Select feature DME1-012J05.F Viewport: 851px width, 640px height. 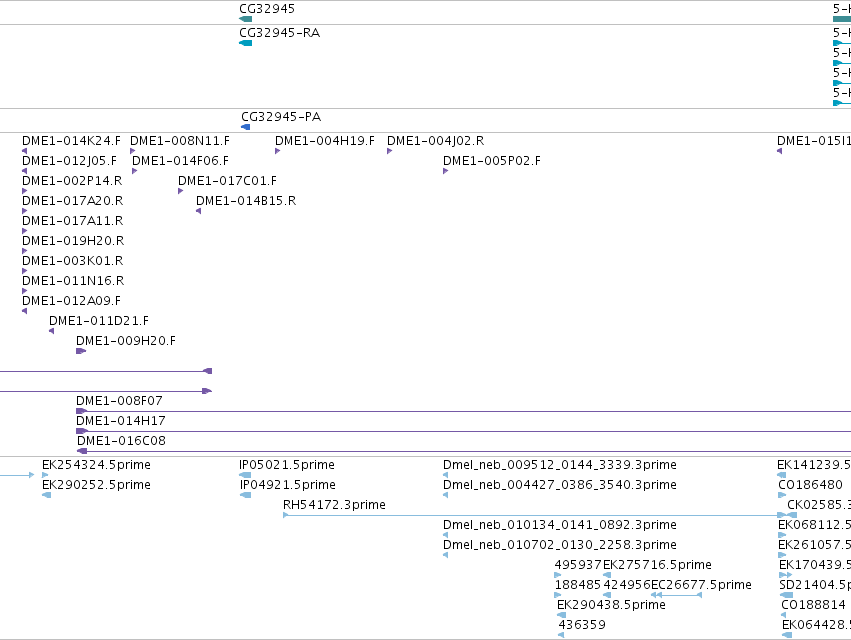click(x=69, y=161)
